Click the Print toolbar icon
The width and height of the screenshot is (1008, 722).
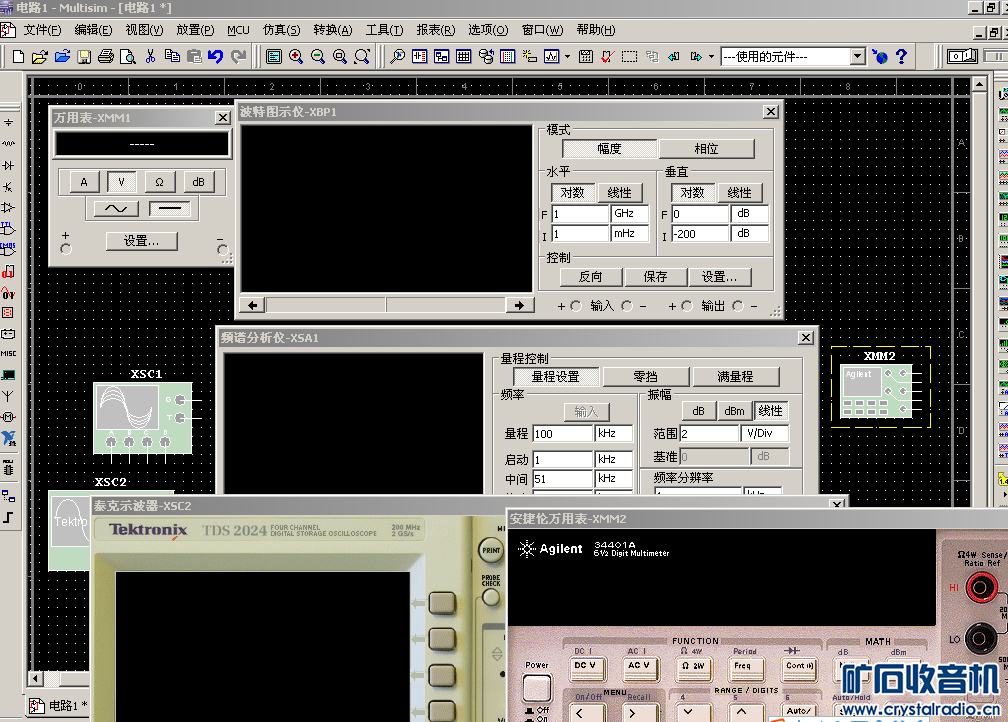[106, 57]
